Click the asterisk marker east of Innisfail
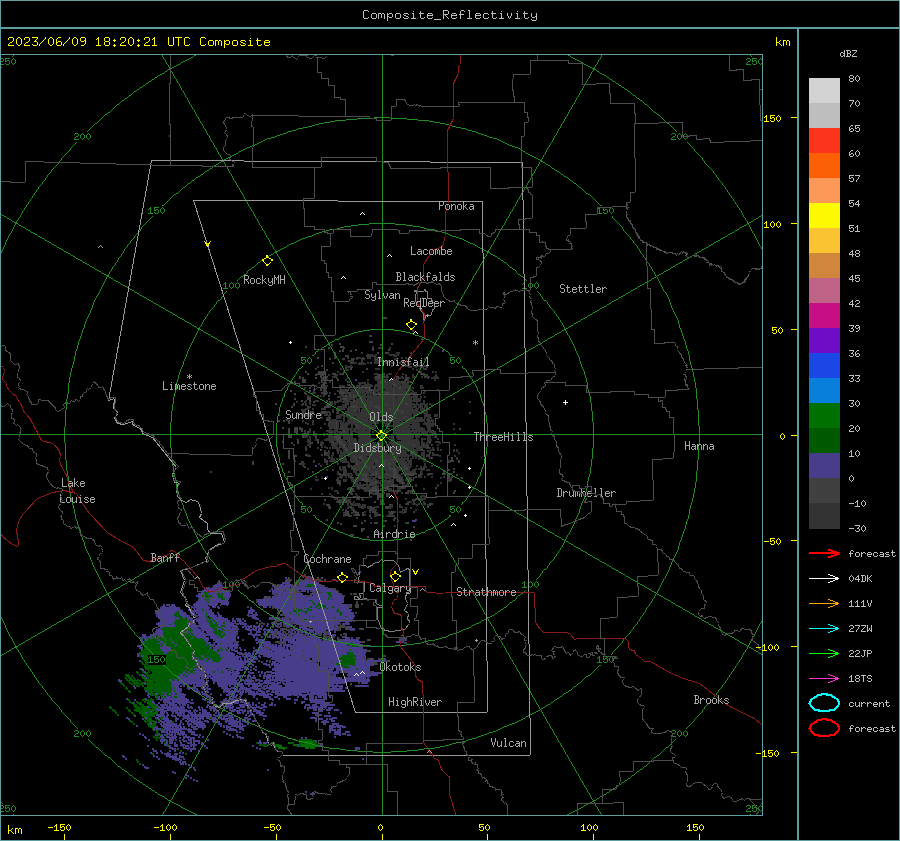Viewport: 900px width, 841px height. coord(475,343)
